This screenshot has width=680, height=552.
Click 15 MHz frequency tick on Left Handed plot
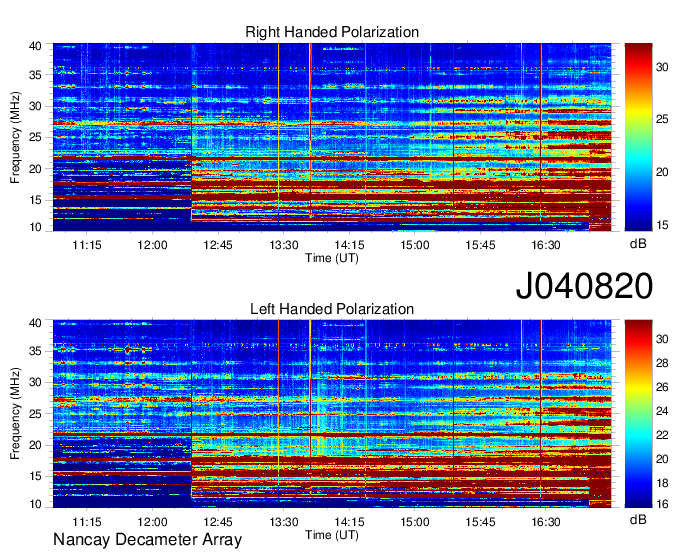pyautogui.click(x=35, y=477)
